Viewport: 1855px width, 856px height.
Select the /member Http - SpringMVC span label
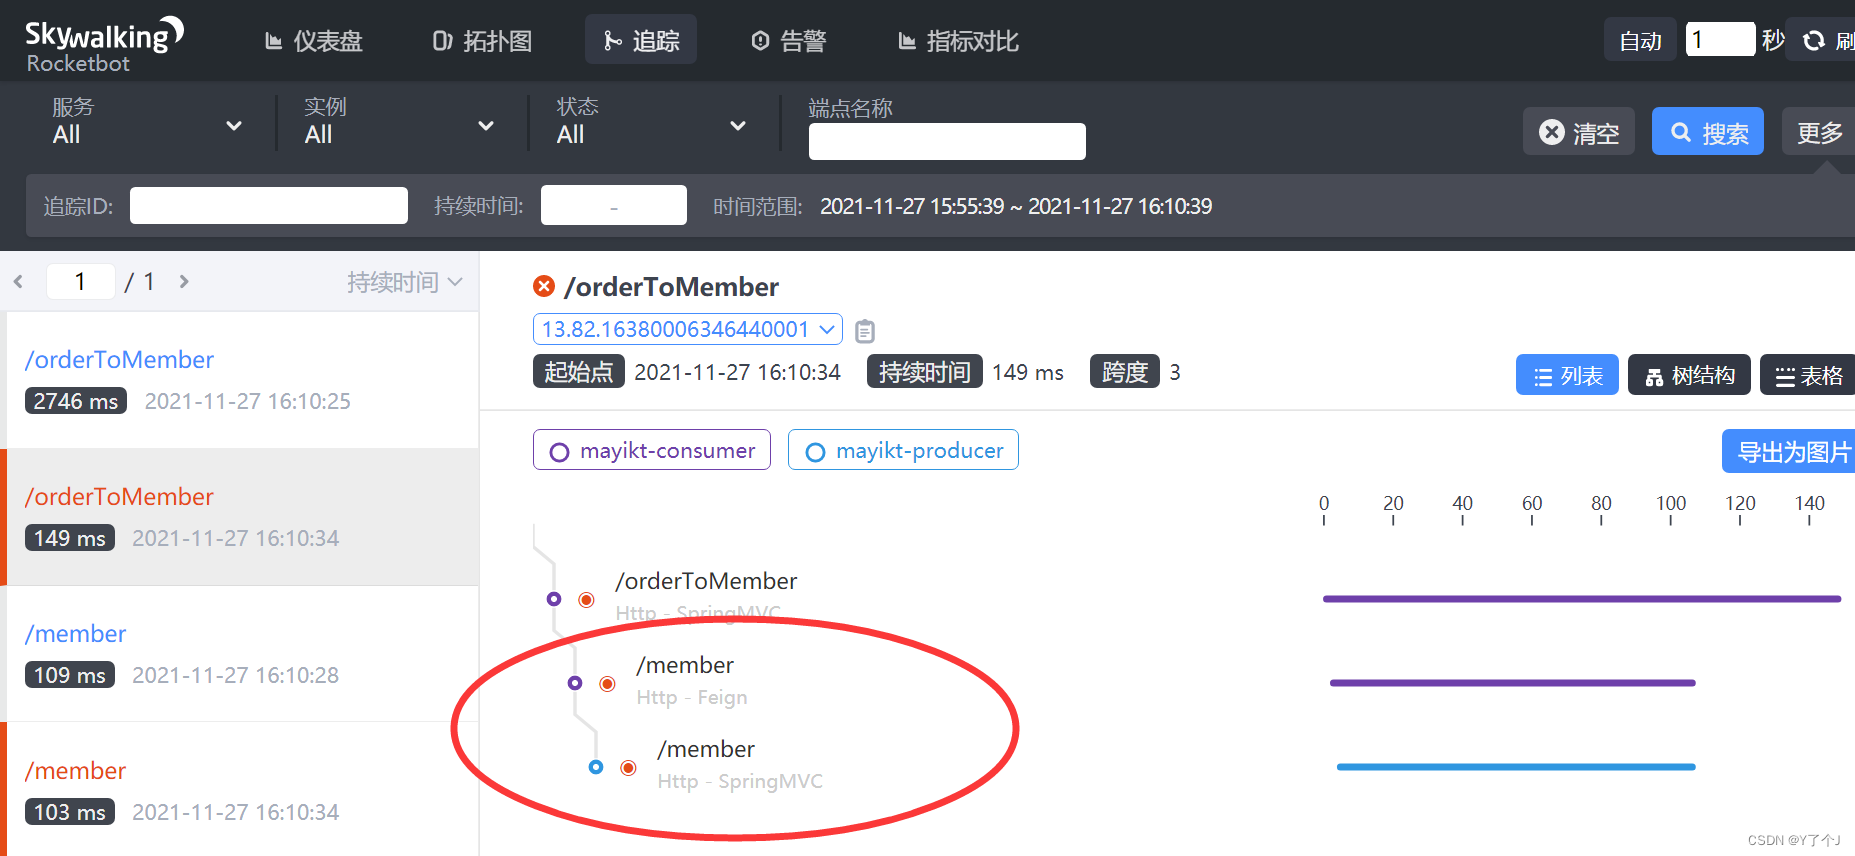pyautogui.click(x=740, y=764)
